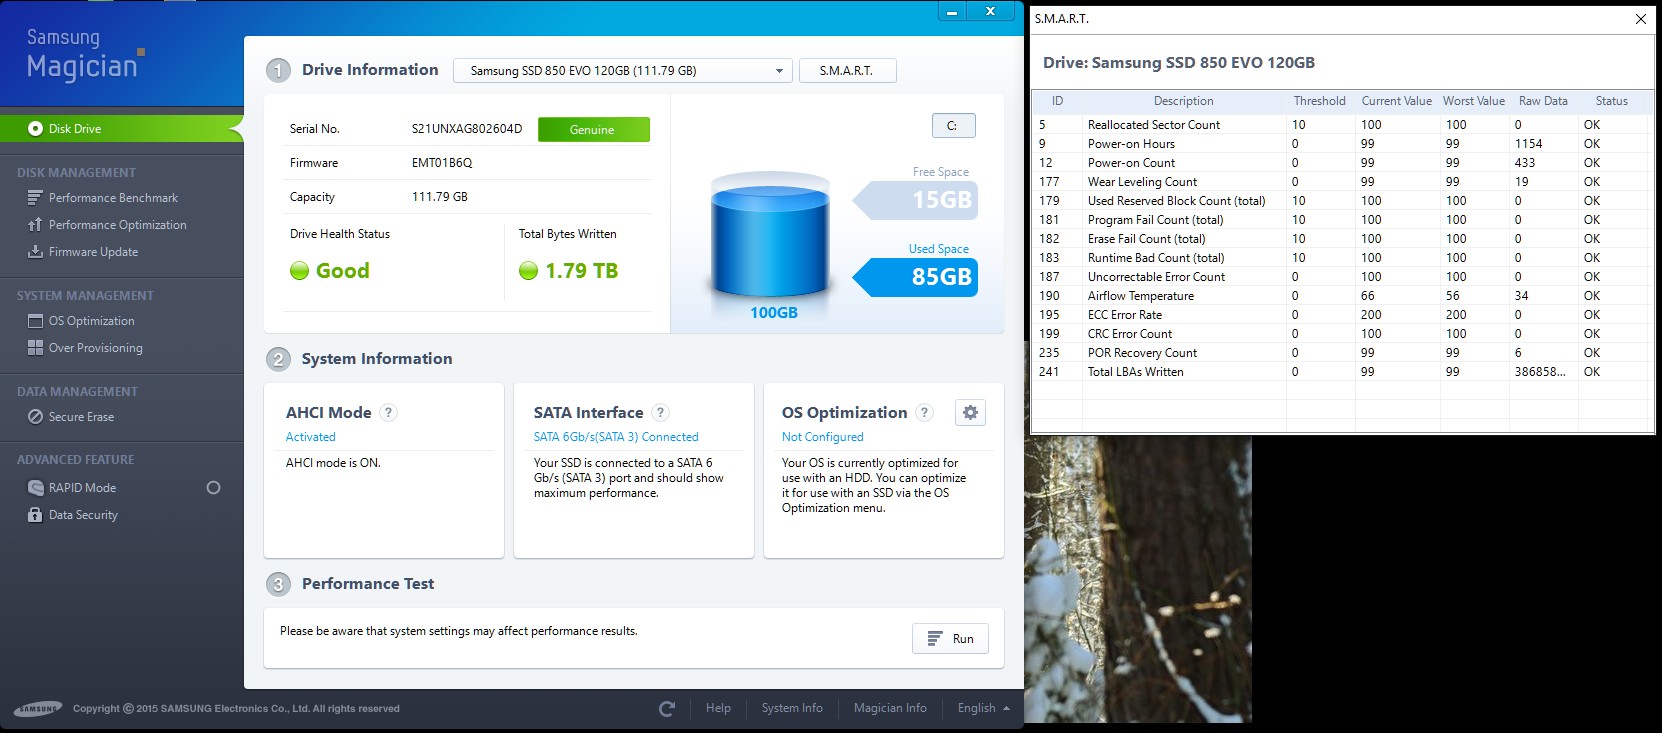The width and height of the screenshot is (1662, 733).
Task: Run the performance test
Action: pos(950,639)
